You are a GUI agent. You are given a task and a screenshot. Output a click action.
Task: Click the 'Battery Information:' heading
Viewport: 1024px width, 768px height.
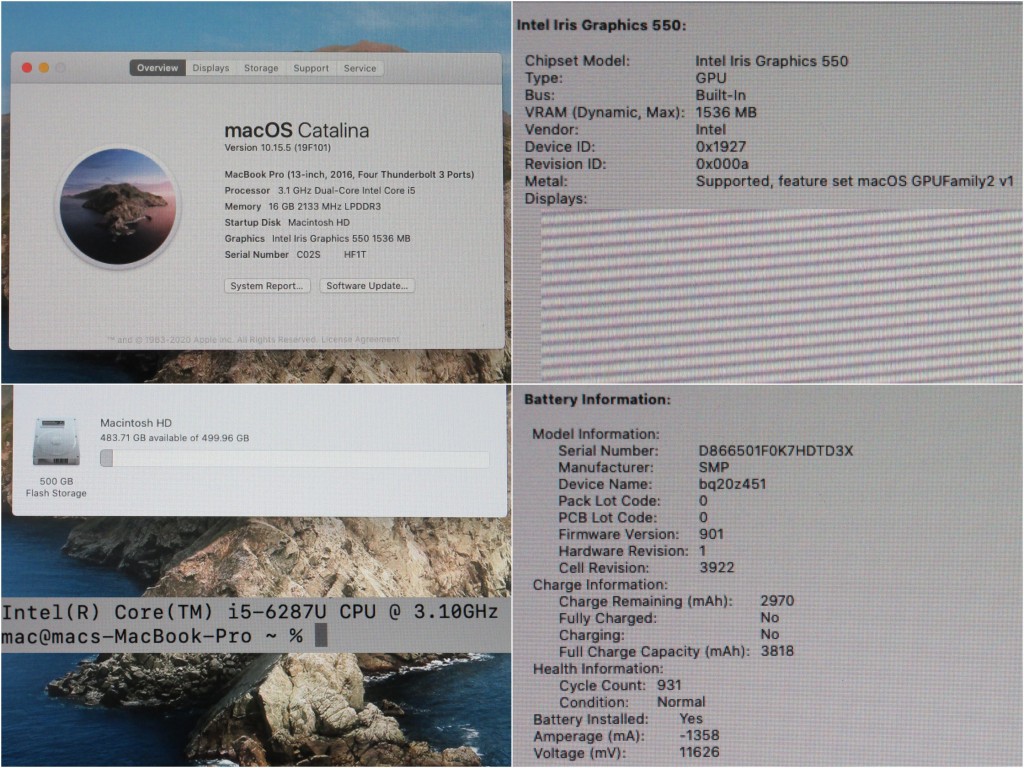(597, 400)
